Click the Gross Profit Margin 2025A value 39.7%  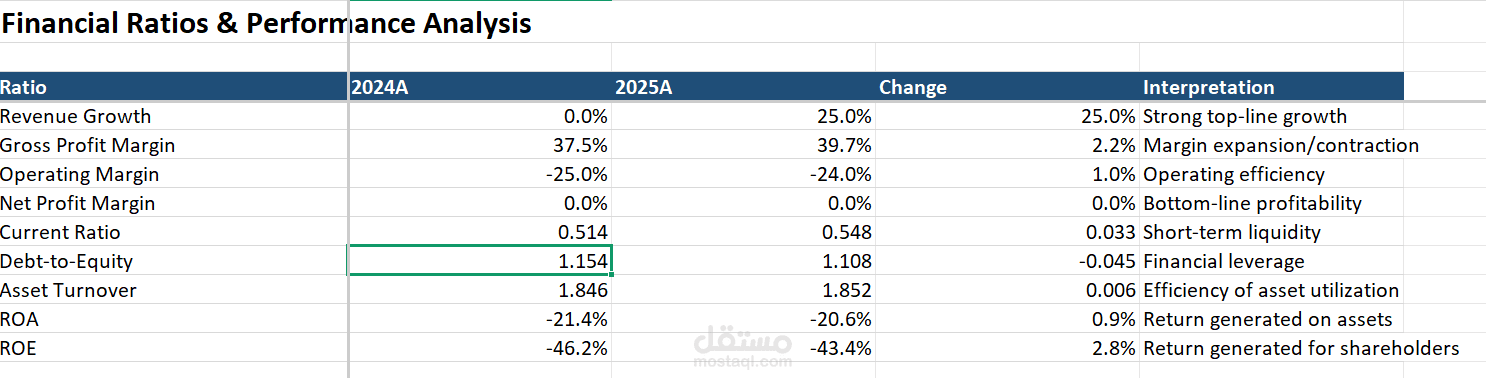pyautogui.click(x=744, y=145)
